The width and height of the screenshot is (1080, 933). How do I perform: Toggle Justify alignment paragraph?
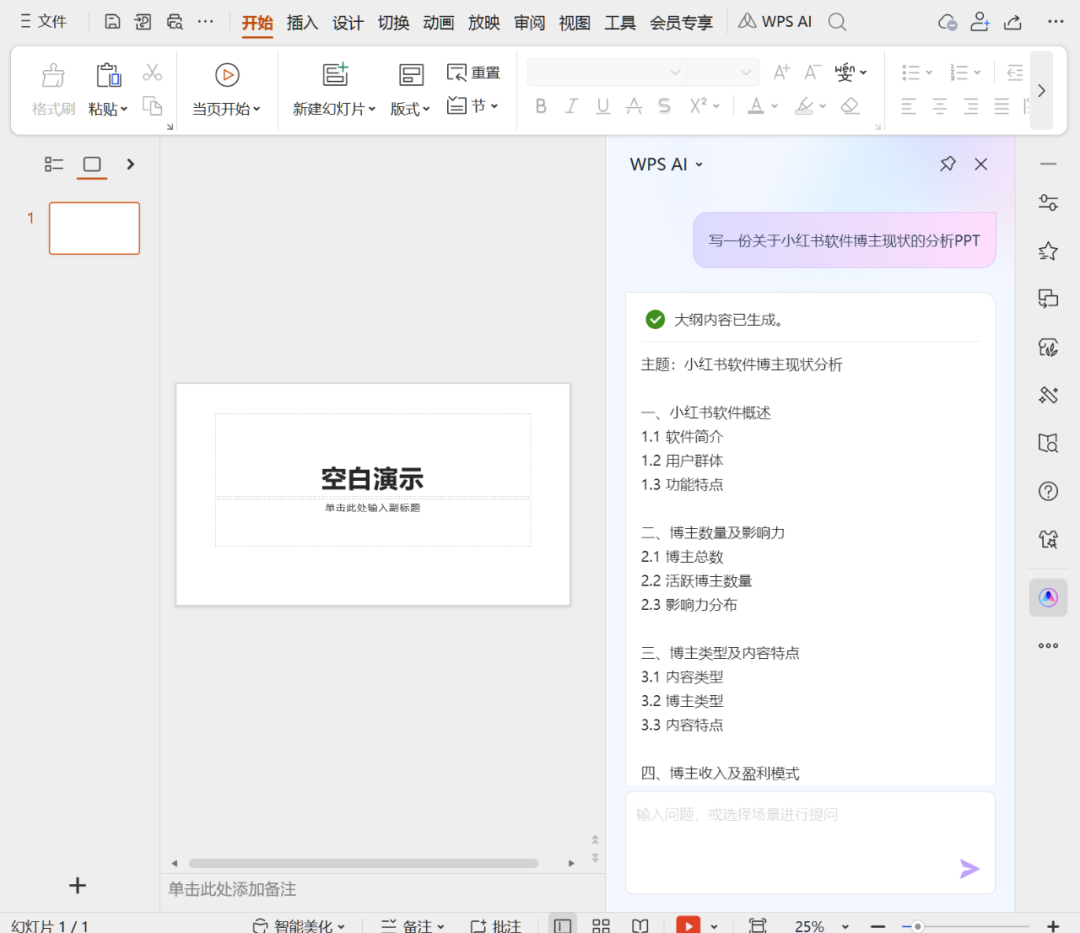(x=1001, y=106)
